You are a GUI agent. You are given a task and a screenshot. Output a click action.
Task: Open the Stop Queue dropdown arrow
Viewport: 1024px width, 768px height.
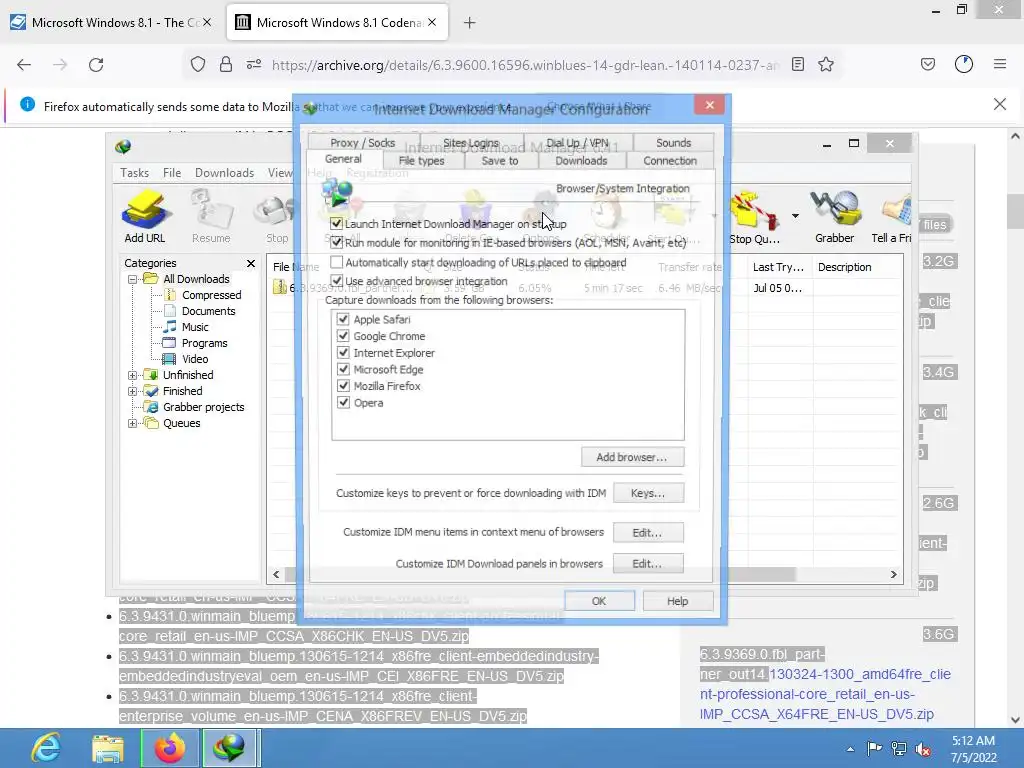pyautogui.click(x=795, y=216)
